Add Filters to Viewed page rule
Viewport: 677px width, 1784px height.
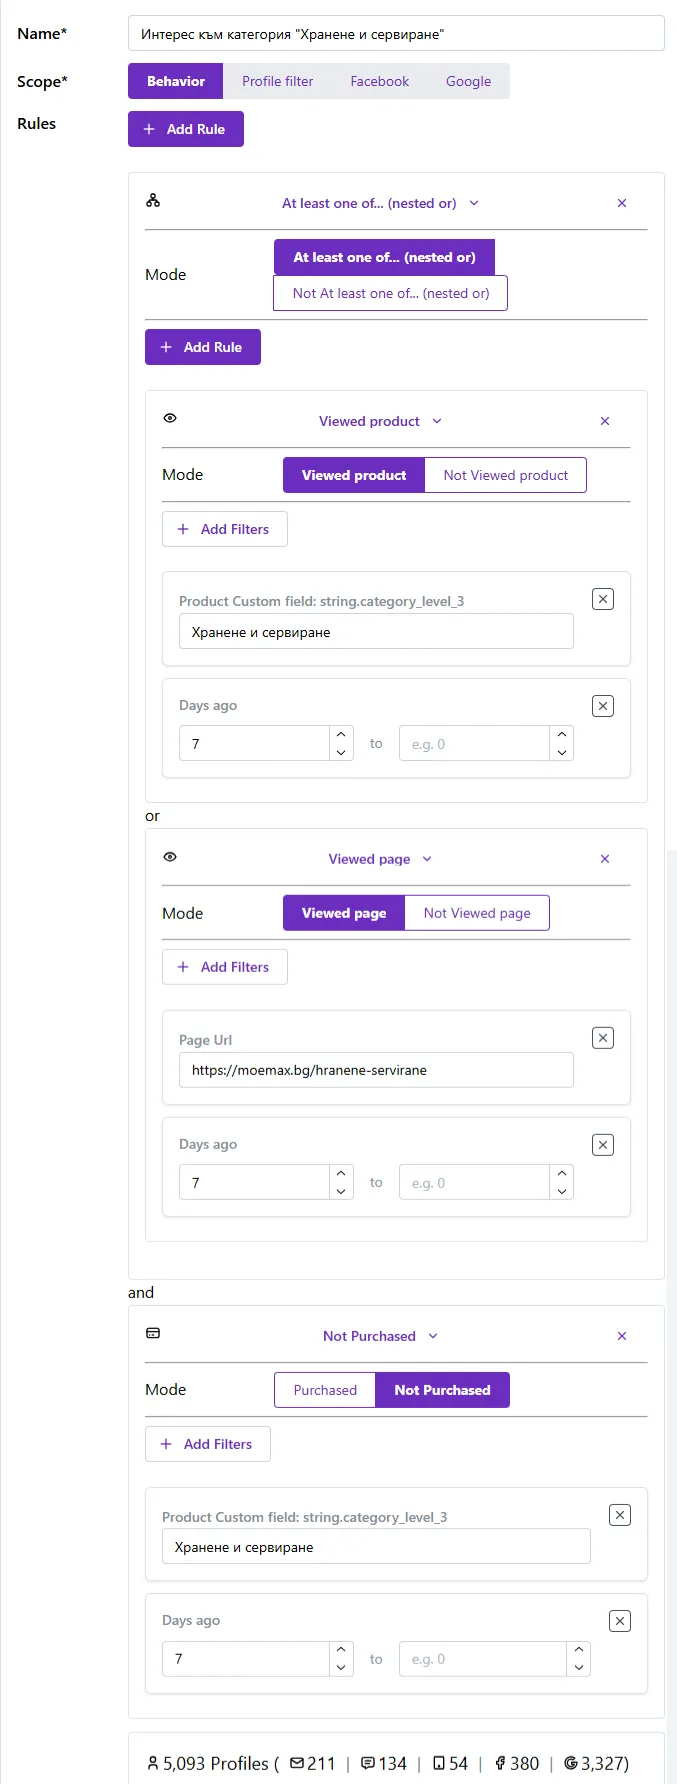[x=225, y=967]
